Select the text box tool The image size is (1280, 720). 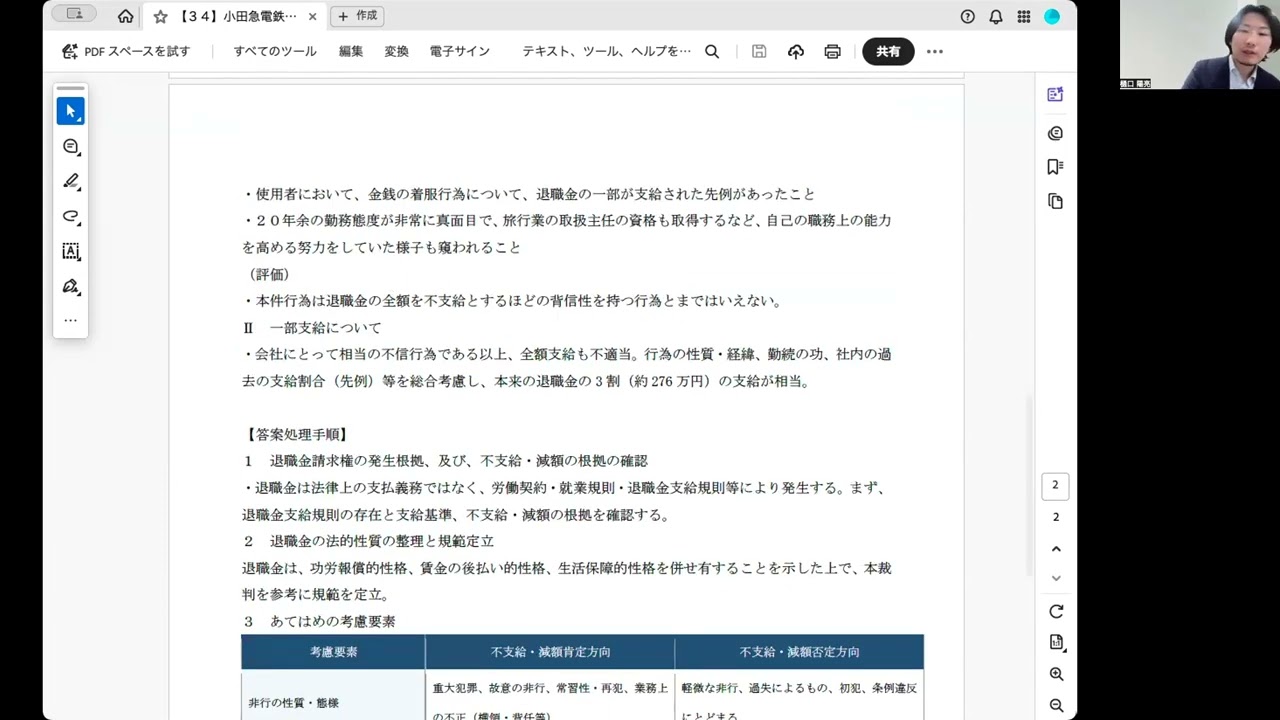(70, 251)
